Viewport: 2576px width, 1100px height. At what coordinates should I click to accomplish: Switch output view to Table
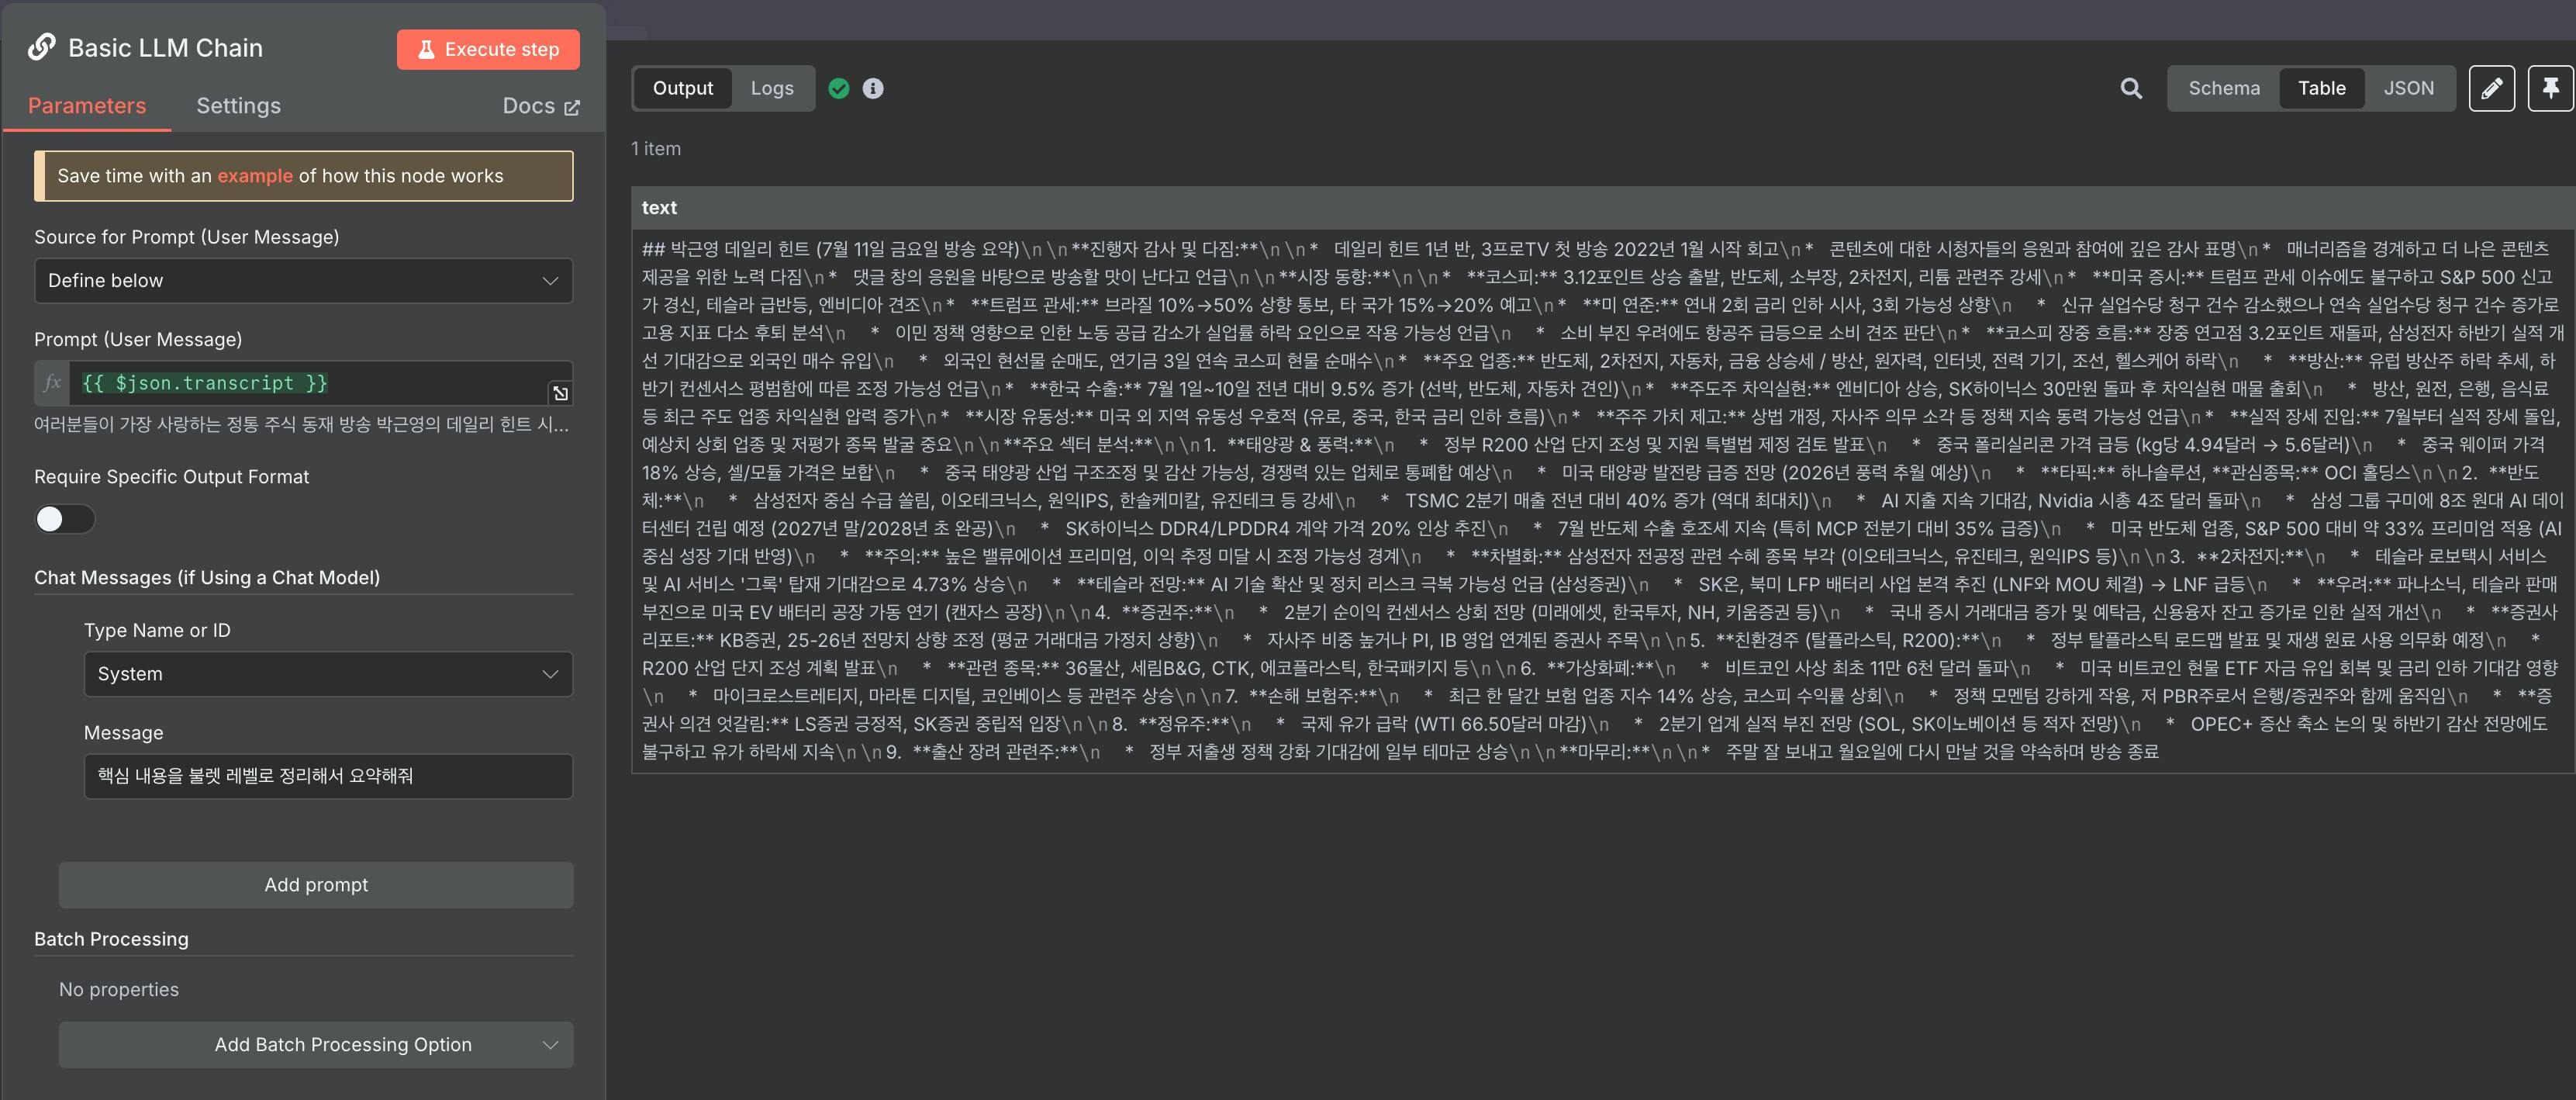[2321, 88]
